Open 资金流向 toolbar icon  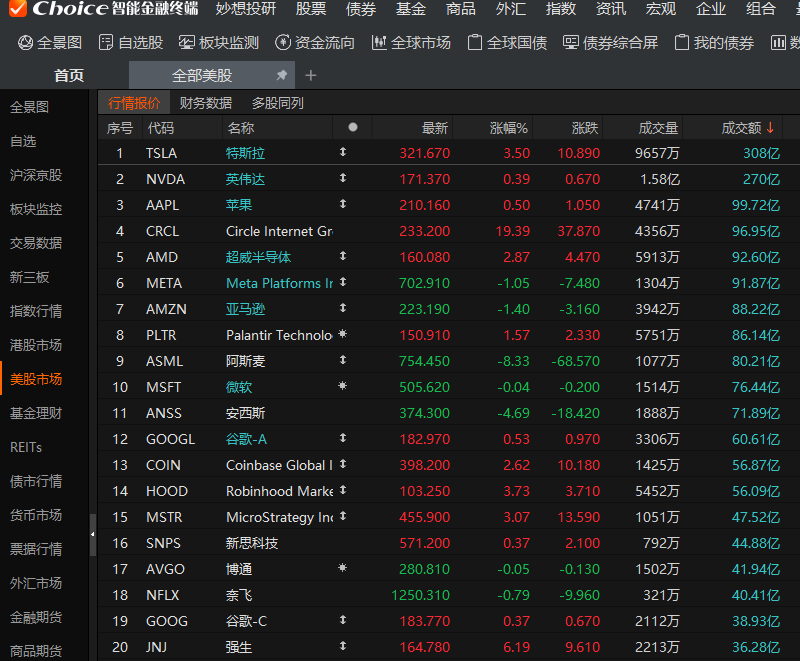pos(283,43)
